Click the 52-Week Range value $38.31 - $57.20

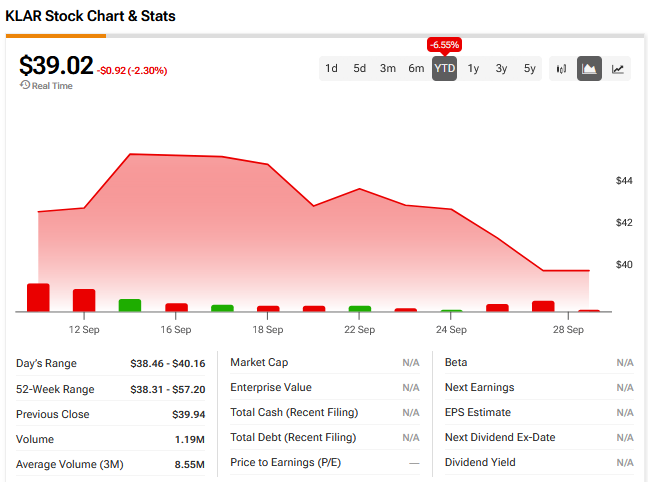click(x=168, y=389)
